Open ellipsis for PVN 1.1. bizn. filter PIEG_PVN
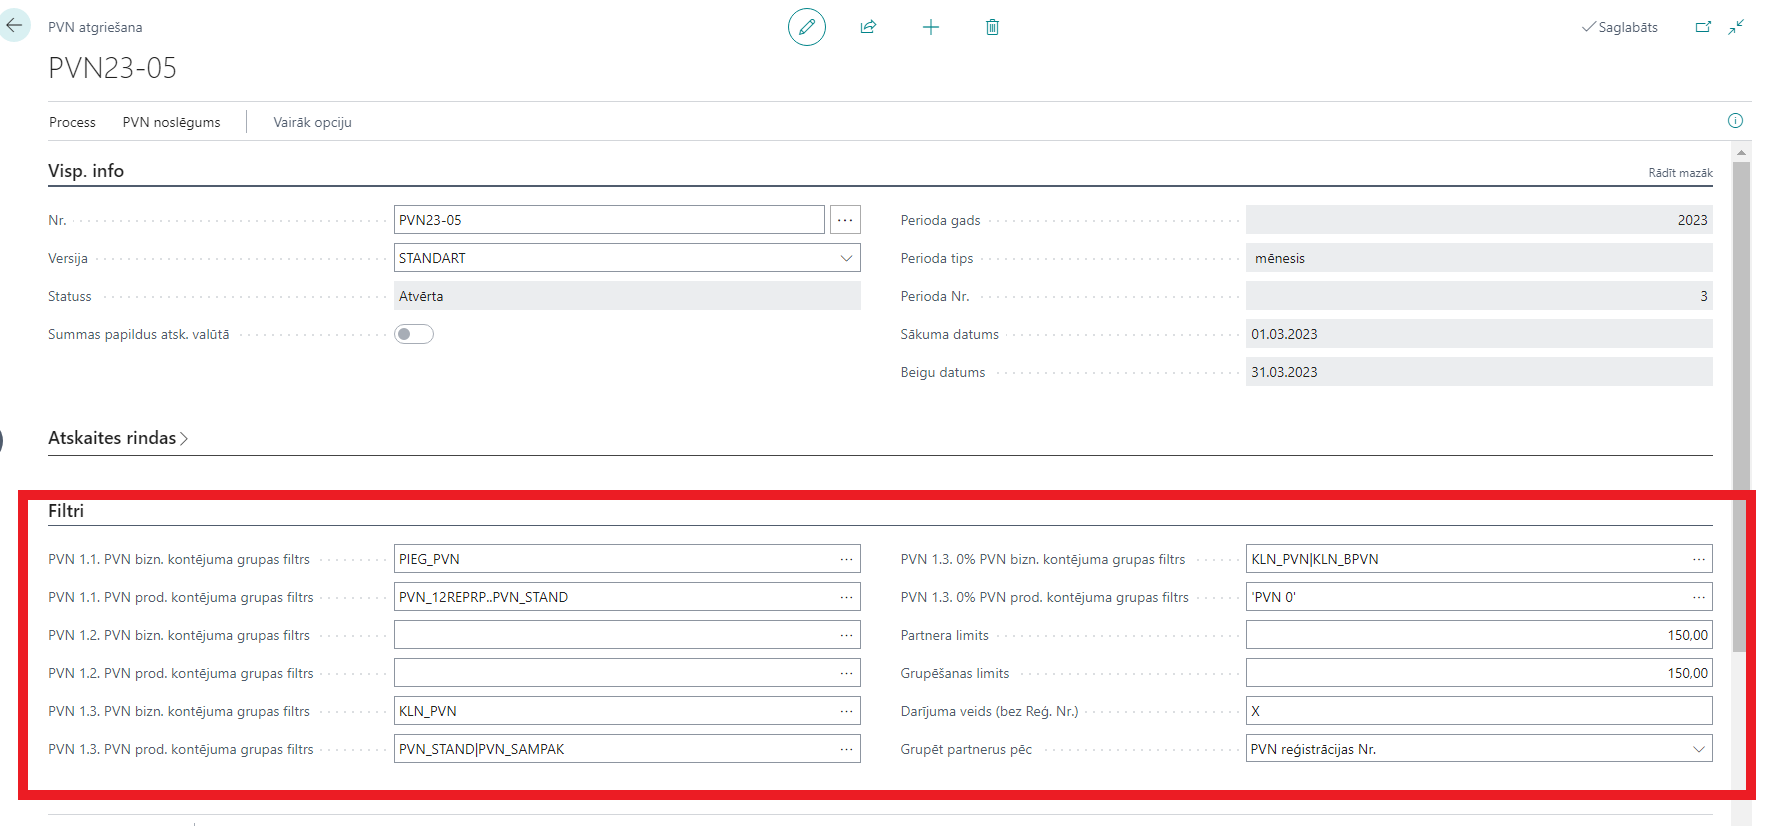This screenshot has width=1790, height=826. [x=846, y=559]
